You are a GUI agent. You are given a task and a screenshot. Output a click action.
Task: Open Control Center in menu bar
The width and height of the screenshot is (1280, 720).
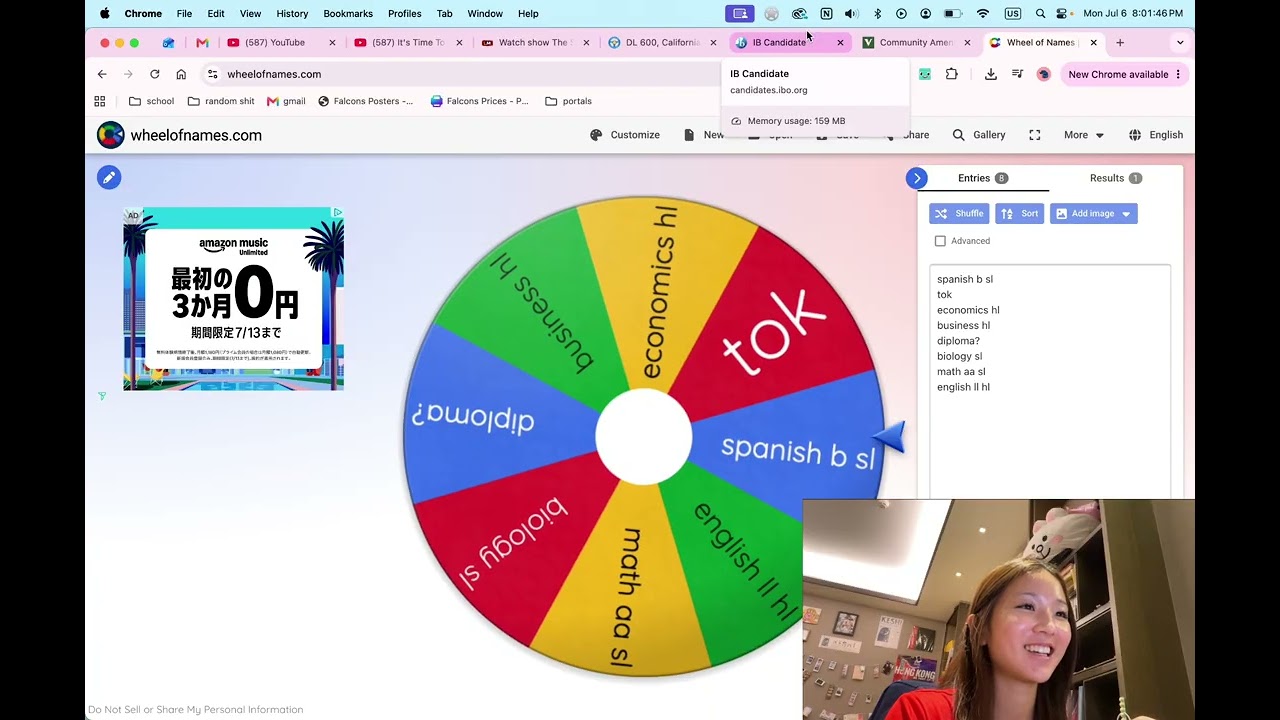pos(1063,14)
